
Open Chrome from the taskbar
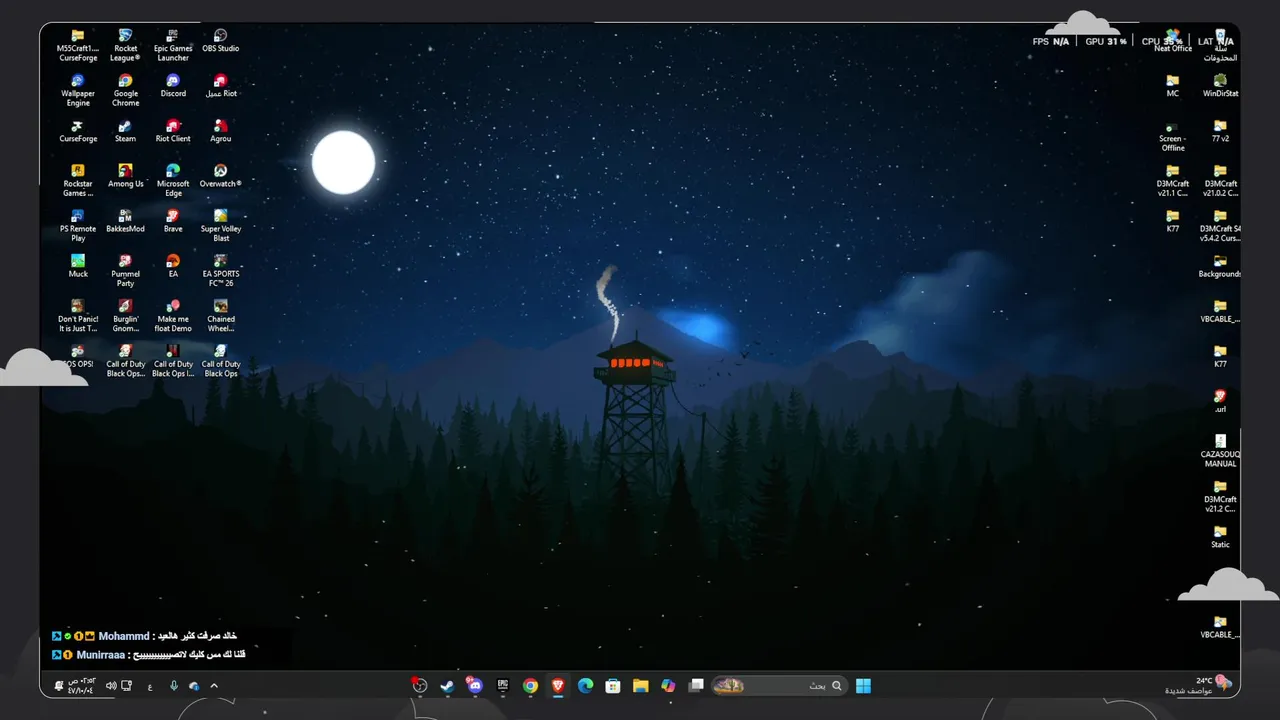[x=530, y=685]
